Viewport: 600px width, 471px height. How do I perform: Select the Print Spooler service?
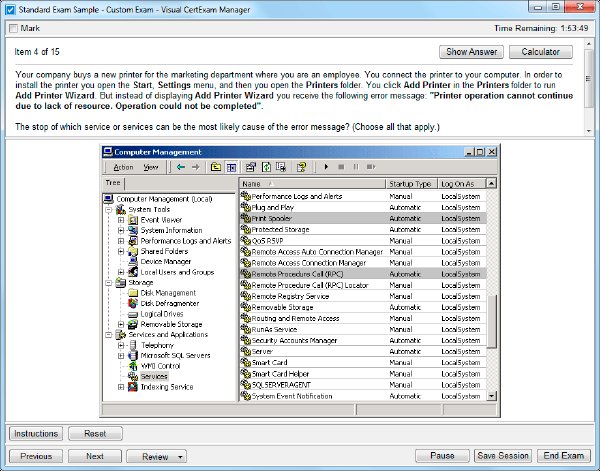point(363,218)
